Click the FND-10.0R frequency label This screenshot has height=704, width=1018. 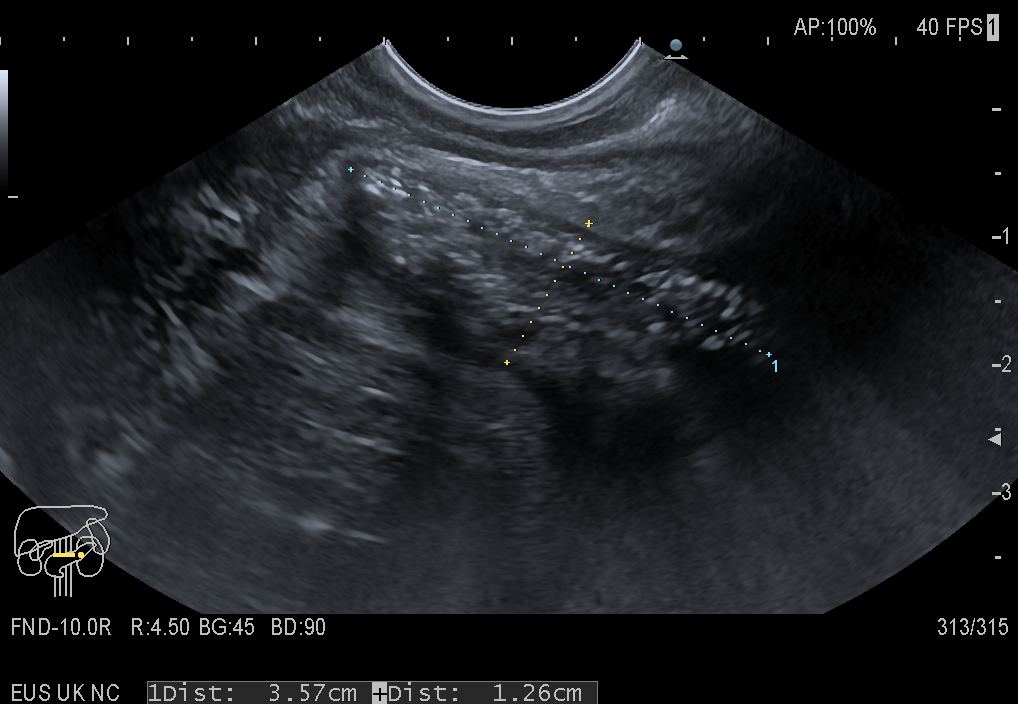[x=63, y=627]
